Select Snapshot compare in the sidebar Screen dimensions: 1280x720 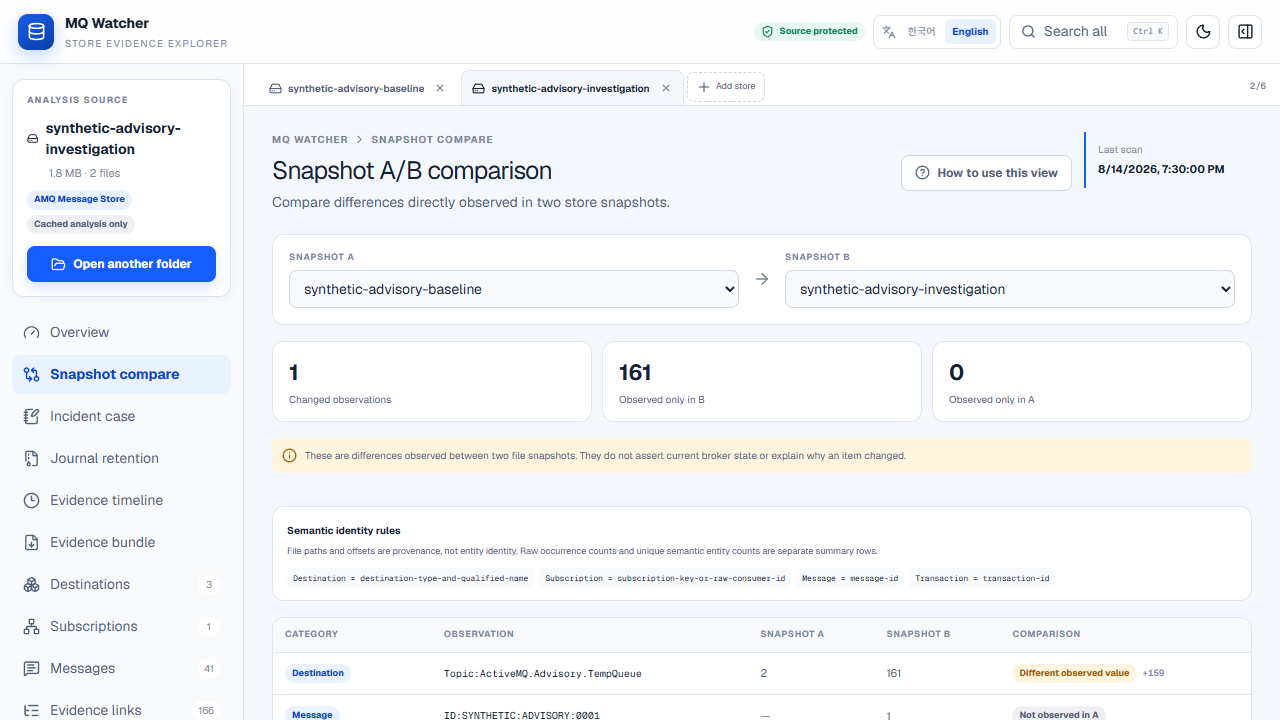[121, 374]
